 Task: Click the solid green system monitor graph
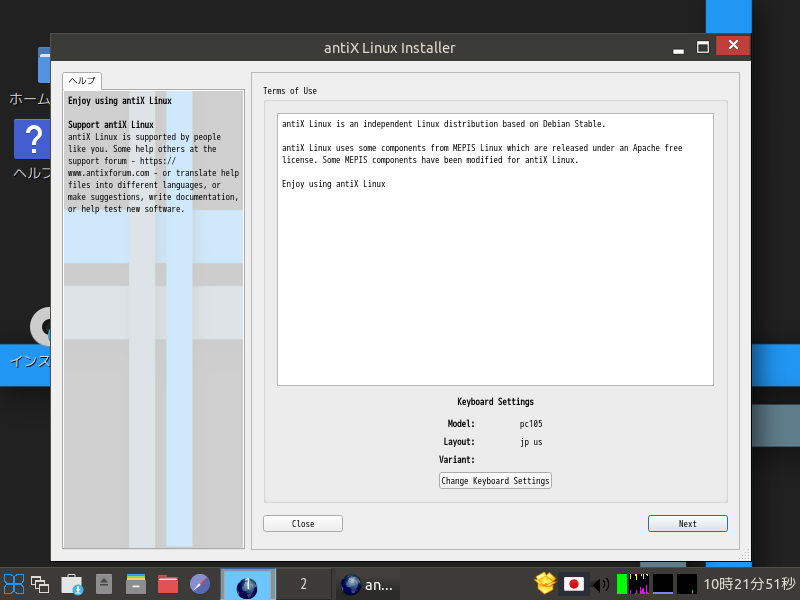tap(621, 584)
